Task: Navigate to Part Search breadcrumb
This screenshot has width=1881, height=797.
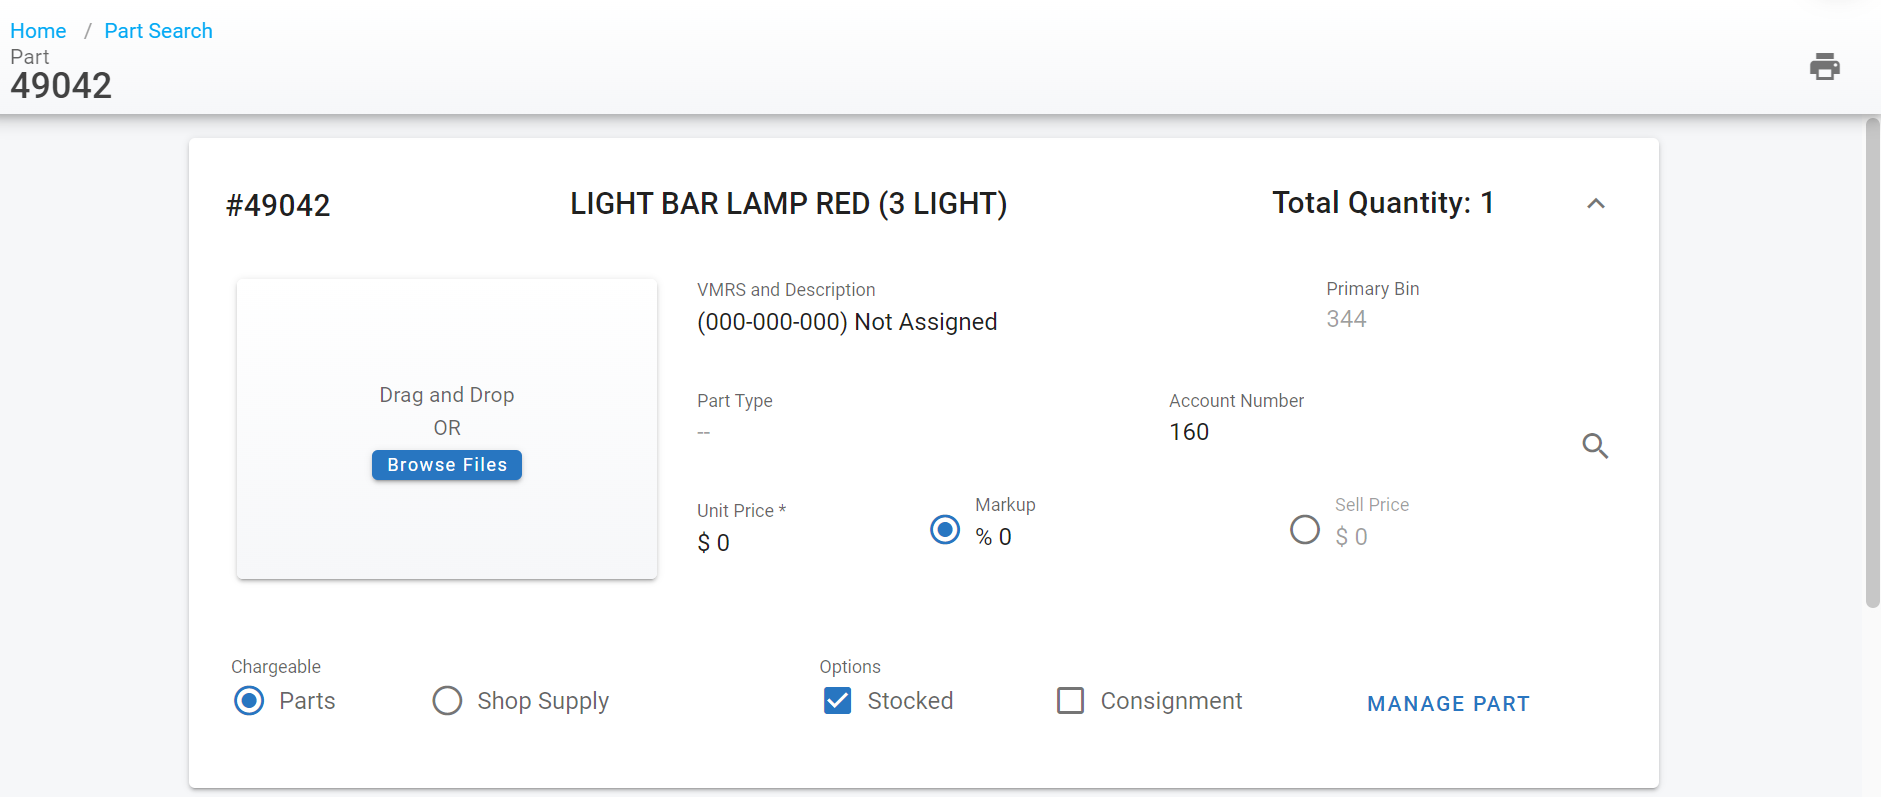Action: click(158, 31)
